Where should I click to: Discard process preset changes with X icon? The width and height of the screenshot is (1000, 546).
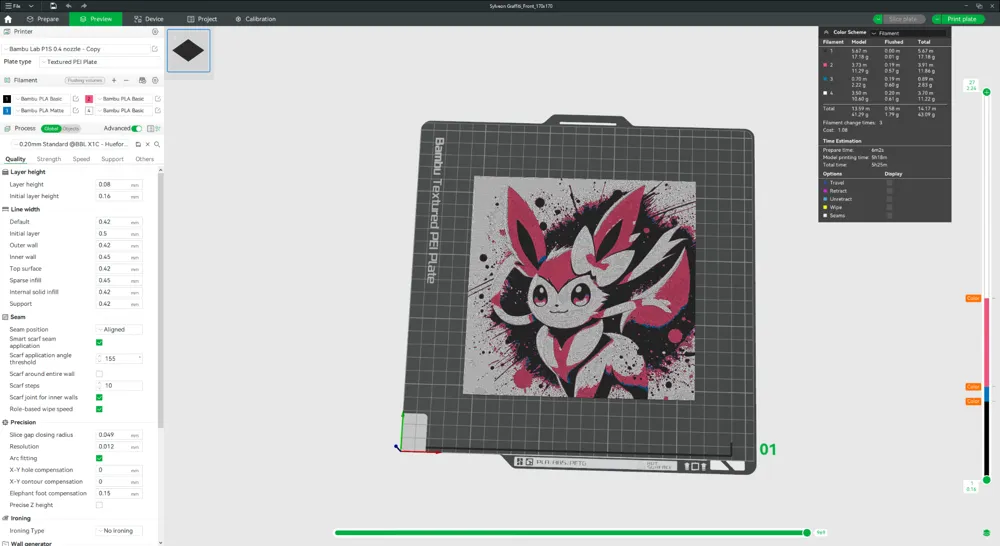click(x=147, y=144)
